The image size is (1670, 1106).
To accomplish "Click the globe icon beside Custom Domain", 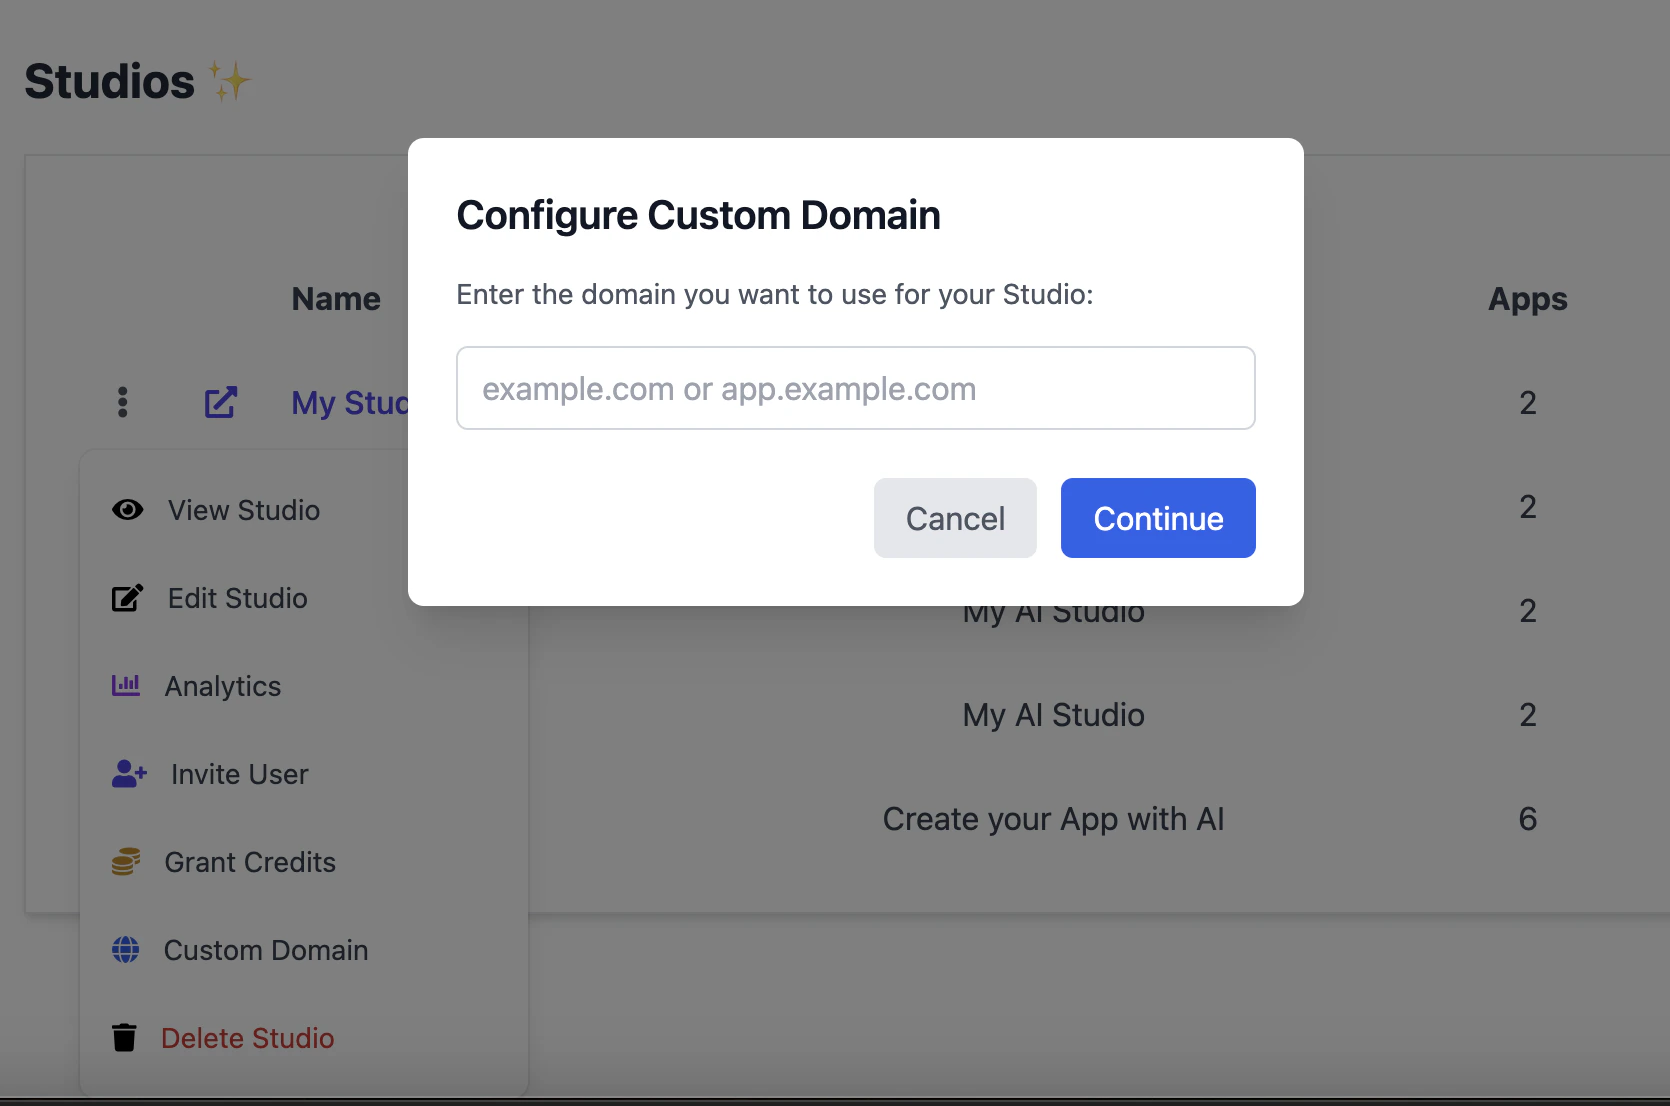I will [x=125, y=949].
